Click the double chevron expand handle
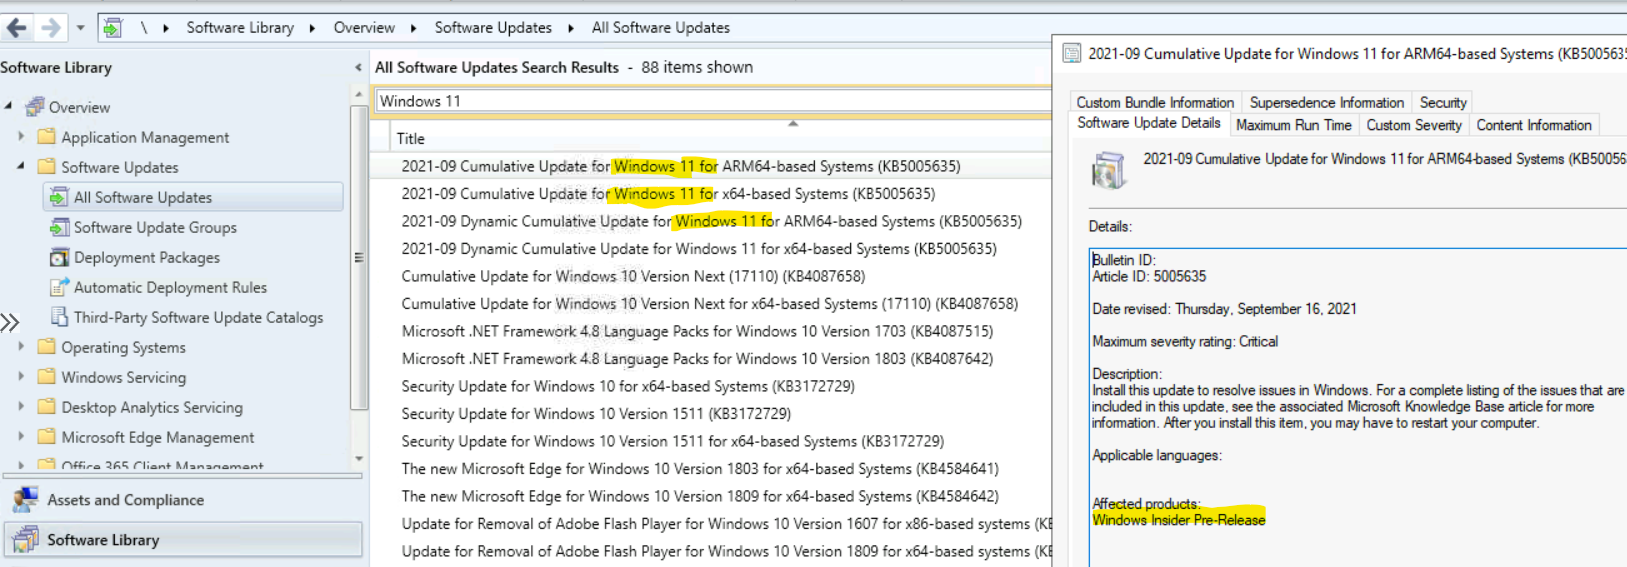The height and width of the screenshot is (567, 1627). pos(10,322)
